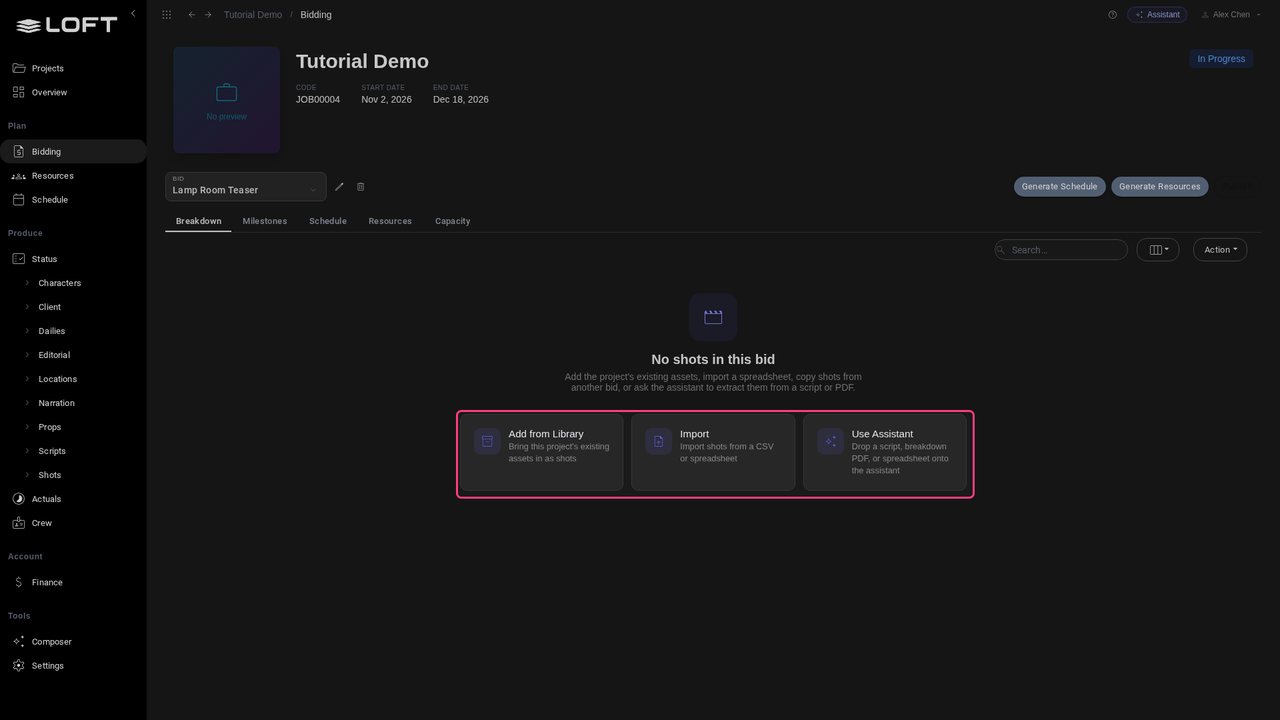Switch to the bid's Resources tab

(390, 221)
